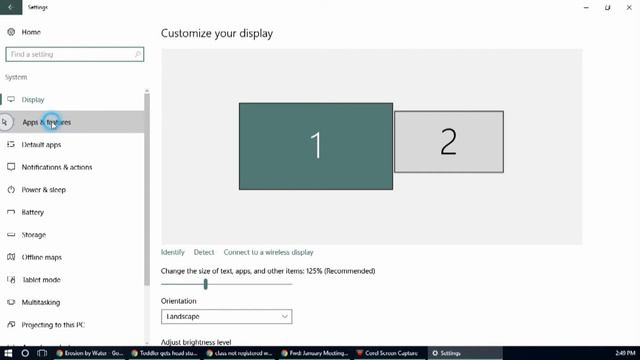This screenshot has width=640, height=360.
Task: Switch to Toddler gets head stuck Chrome window
Action: pyautogui.click(x=165, y=353)
